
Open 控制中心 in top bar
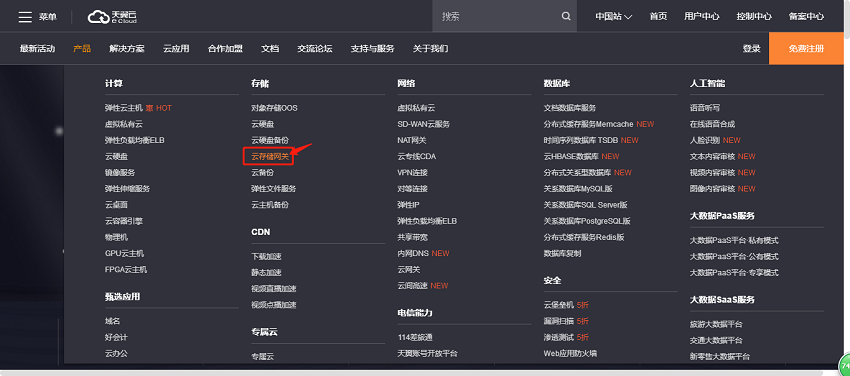754,17
